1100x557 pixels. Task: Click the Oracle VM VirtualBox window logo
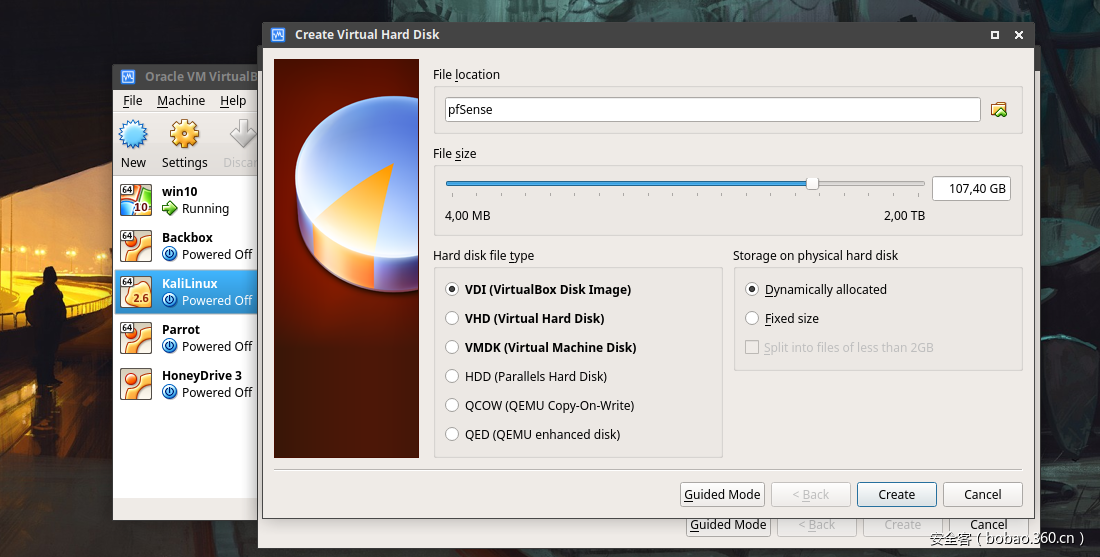[x=128, y=76]
